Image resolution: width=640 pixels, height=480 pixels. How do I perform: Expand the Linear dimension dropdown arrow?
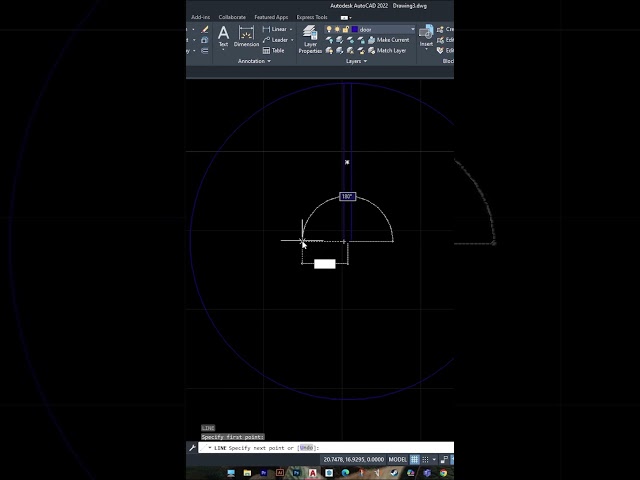(x=291, y=29)
